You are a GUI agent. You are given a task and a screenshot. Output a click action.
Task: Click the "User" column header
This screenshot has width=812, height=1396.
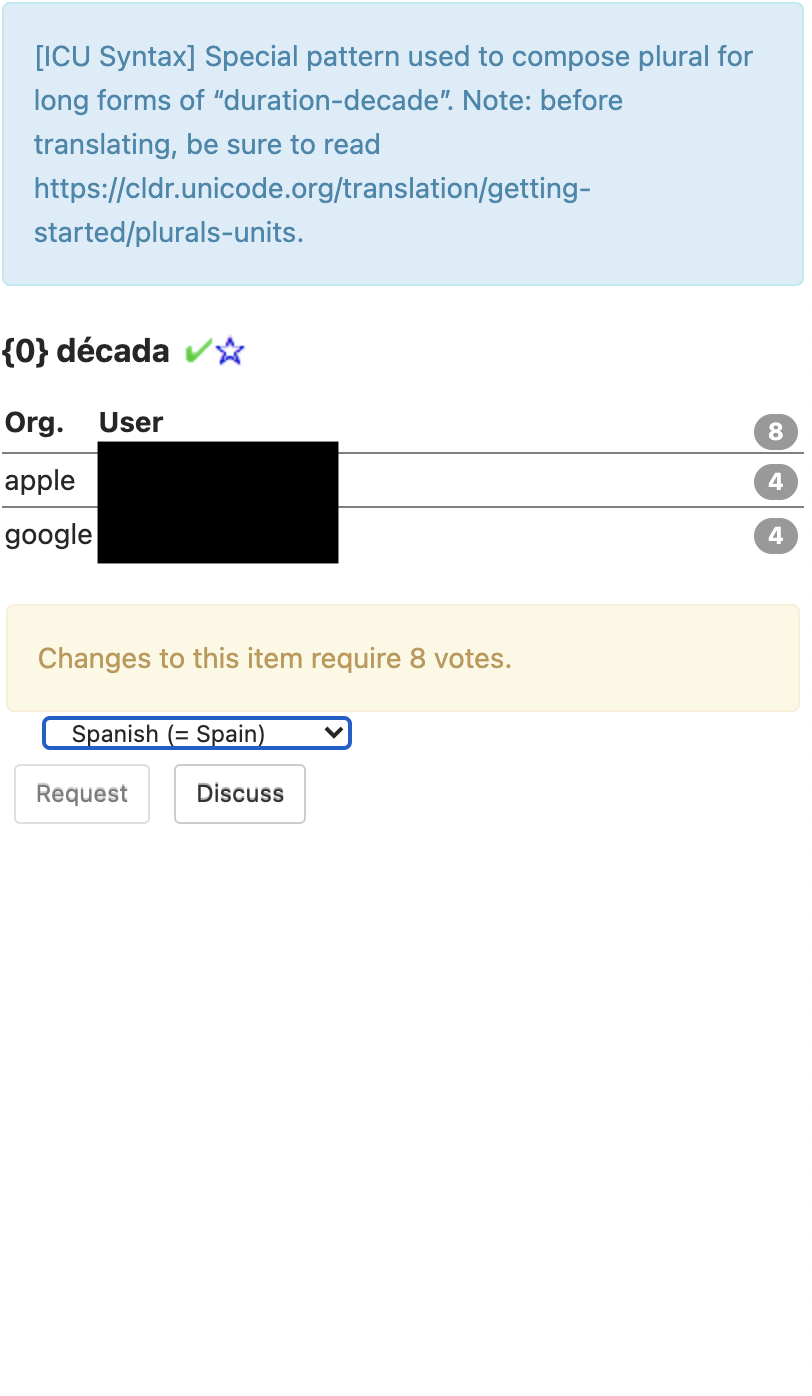(131, 422)
